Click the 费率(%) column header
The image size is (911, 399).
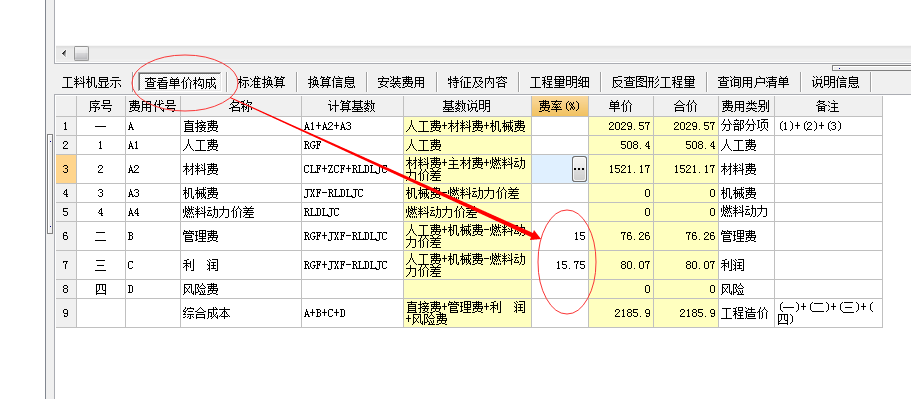560,106
